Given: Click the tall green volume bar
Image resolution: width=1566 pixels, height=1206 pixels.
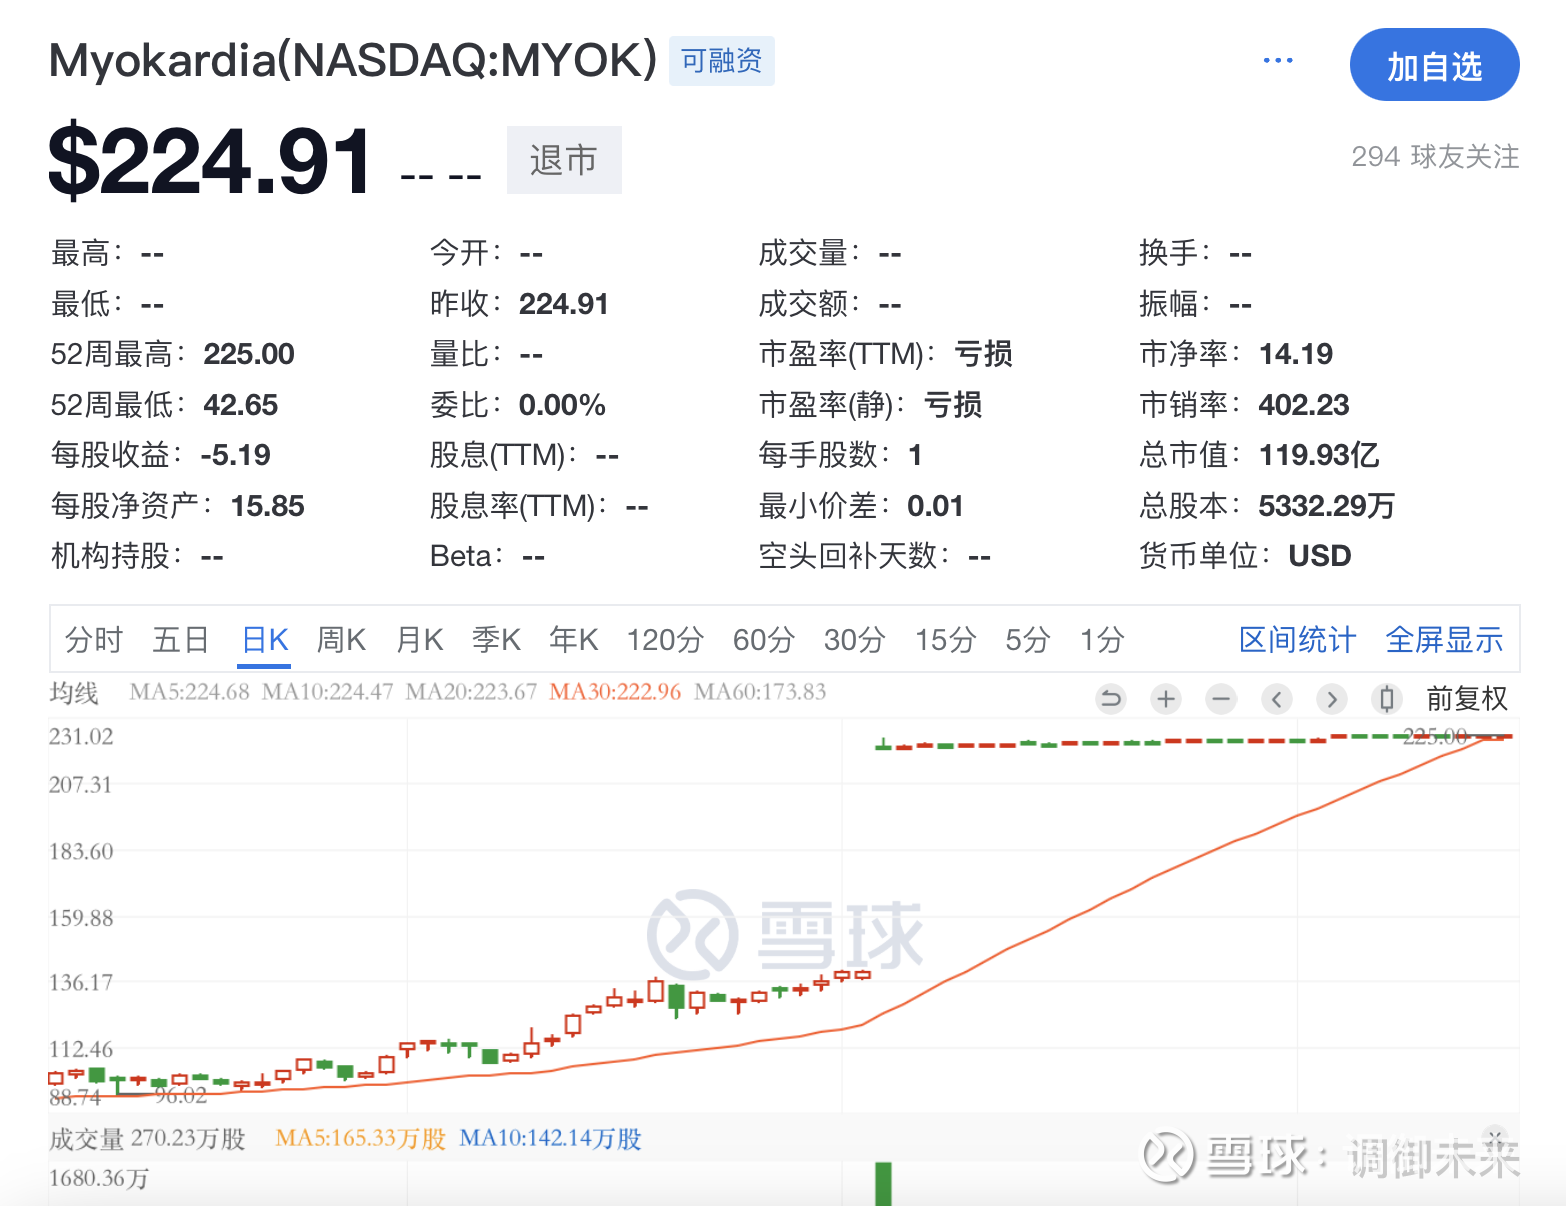Looking at the screenshot, I should click(x=883, y=1183).
